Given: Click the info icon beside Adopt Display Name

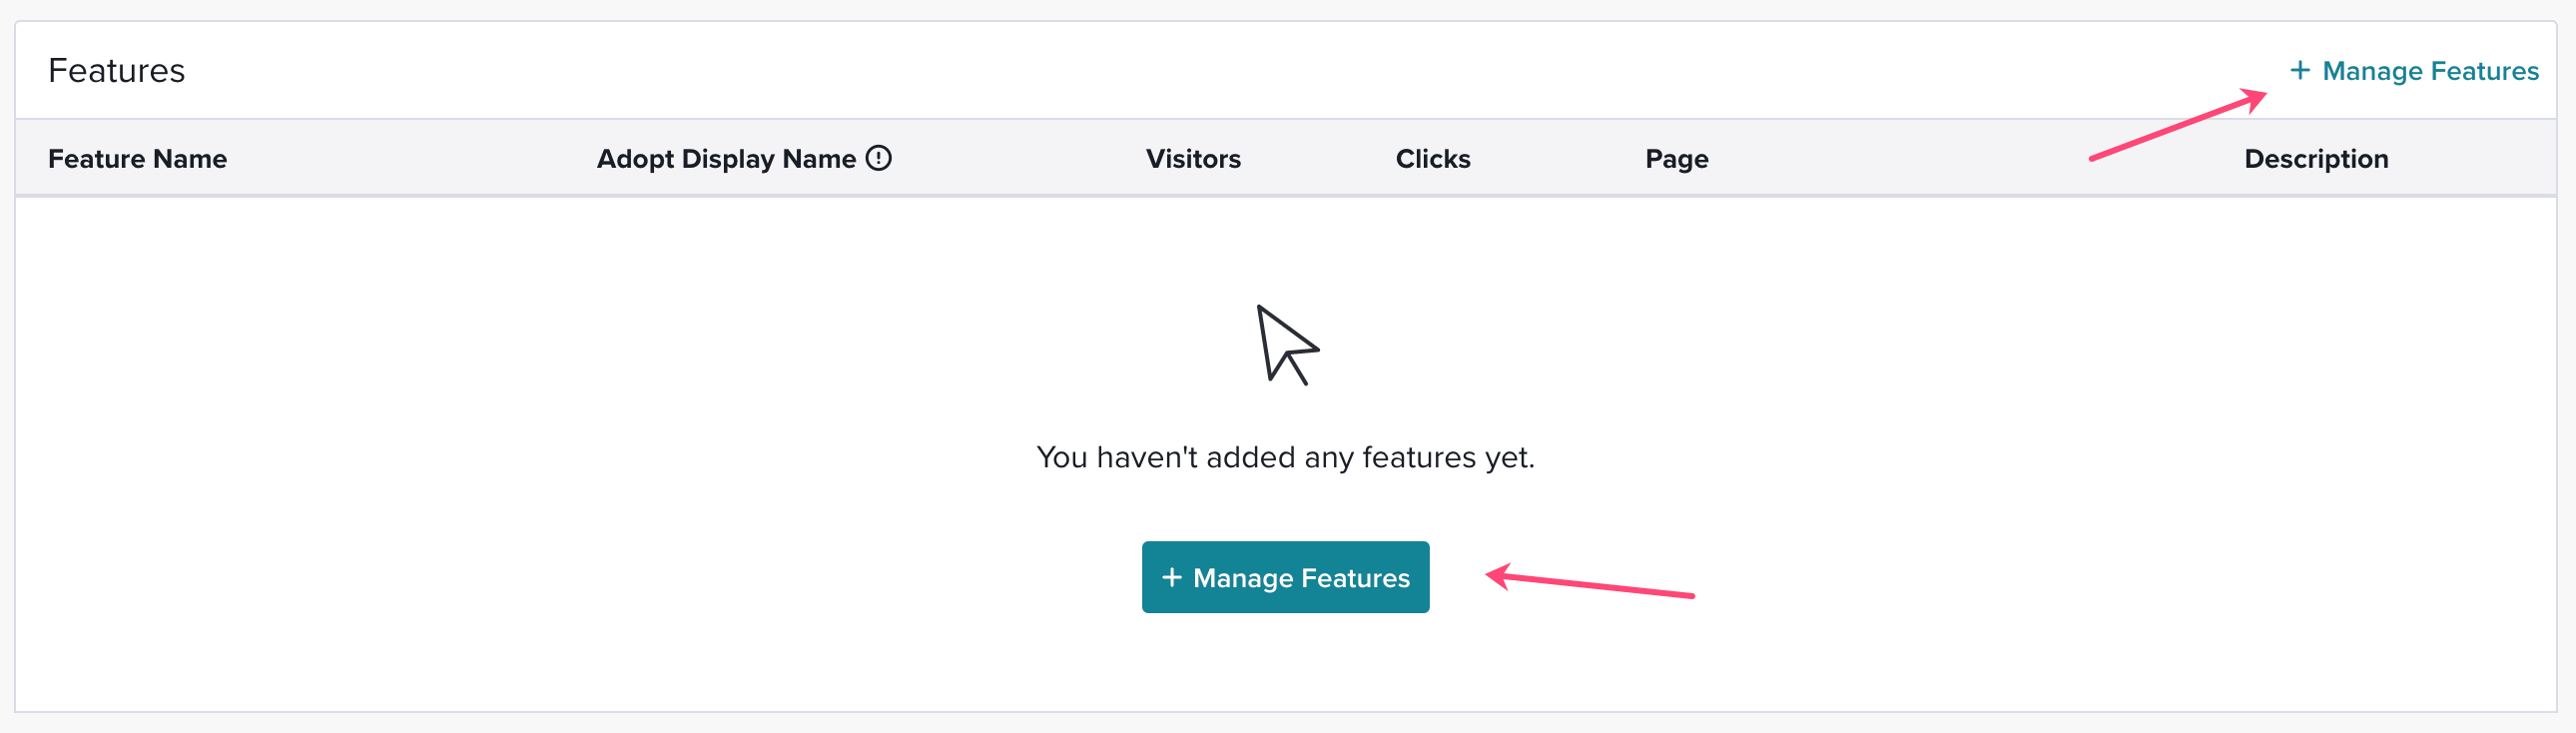Looking at the screenshot, I should [x=878, y=158].
